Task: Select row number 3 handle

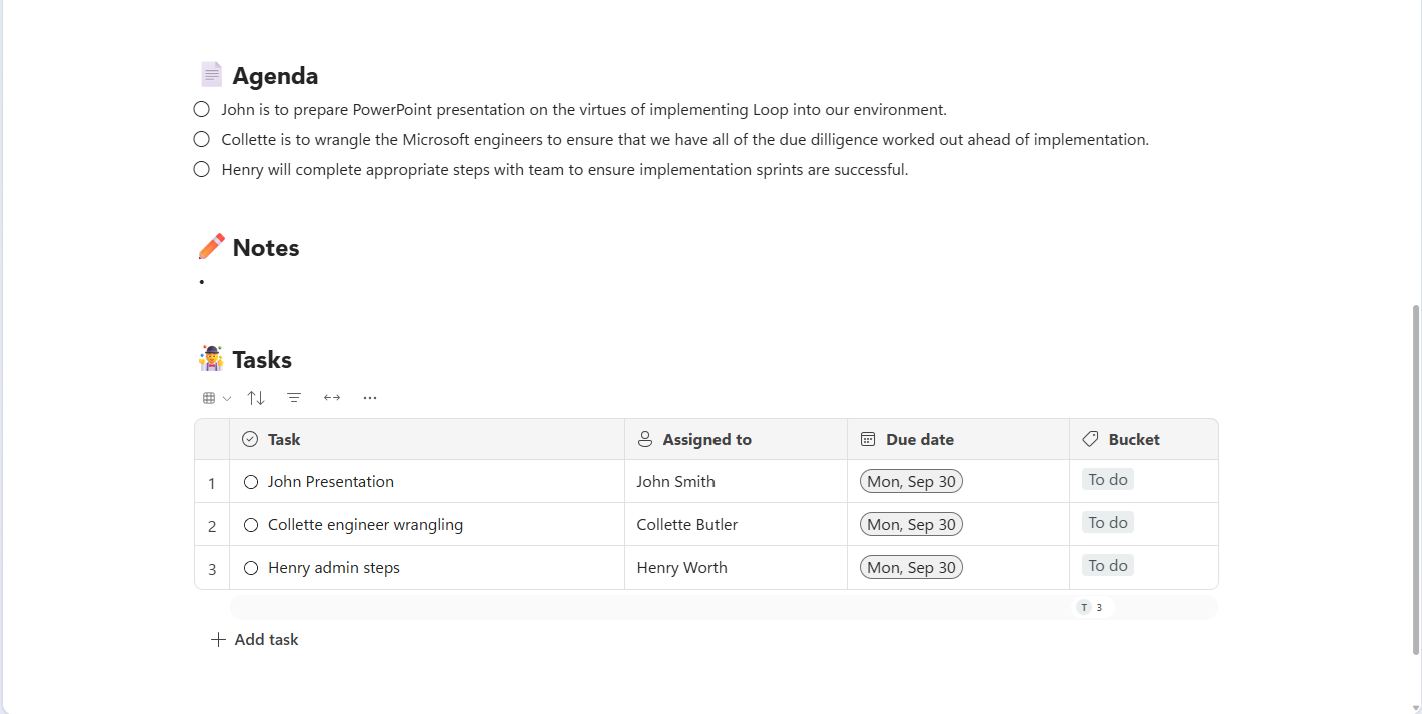Action: point(212,569)
